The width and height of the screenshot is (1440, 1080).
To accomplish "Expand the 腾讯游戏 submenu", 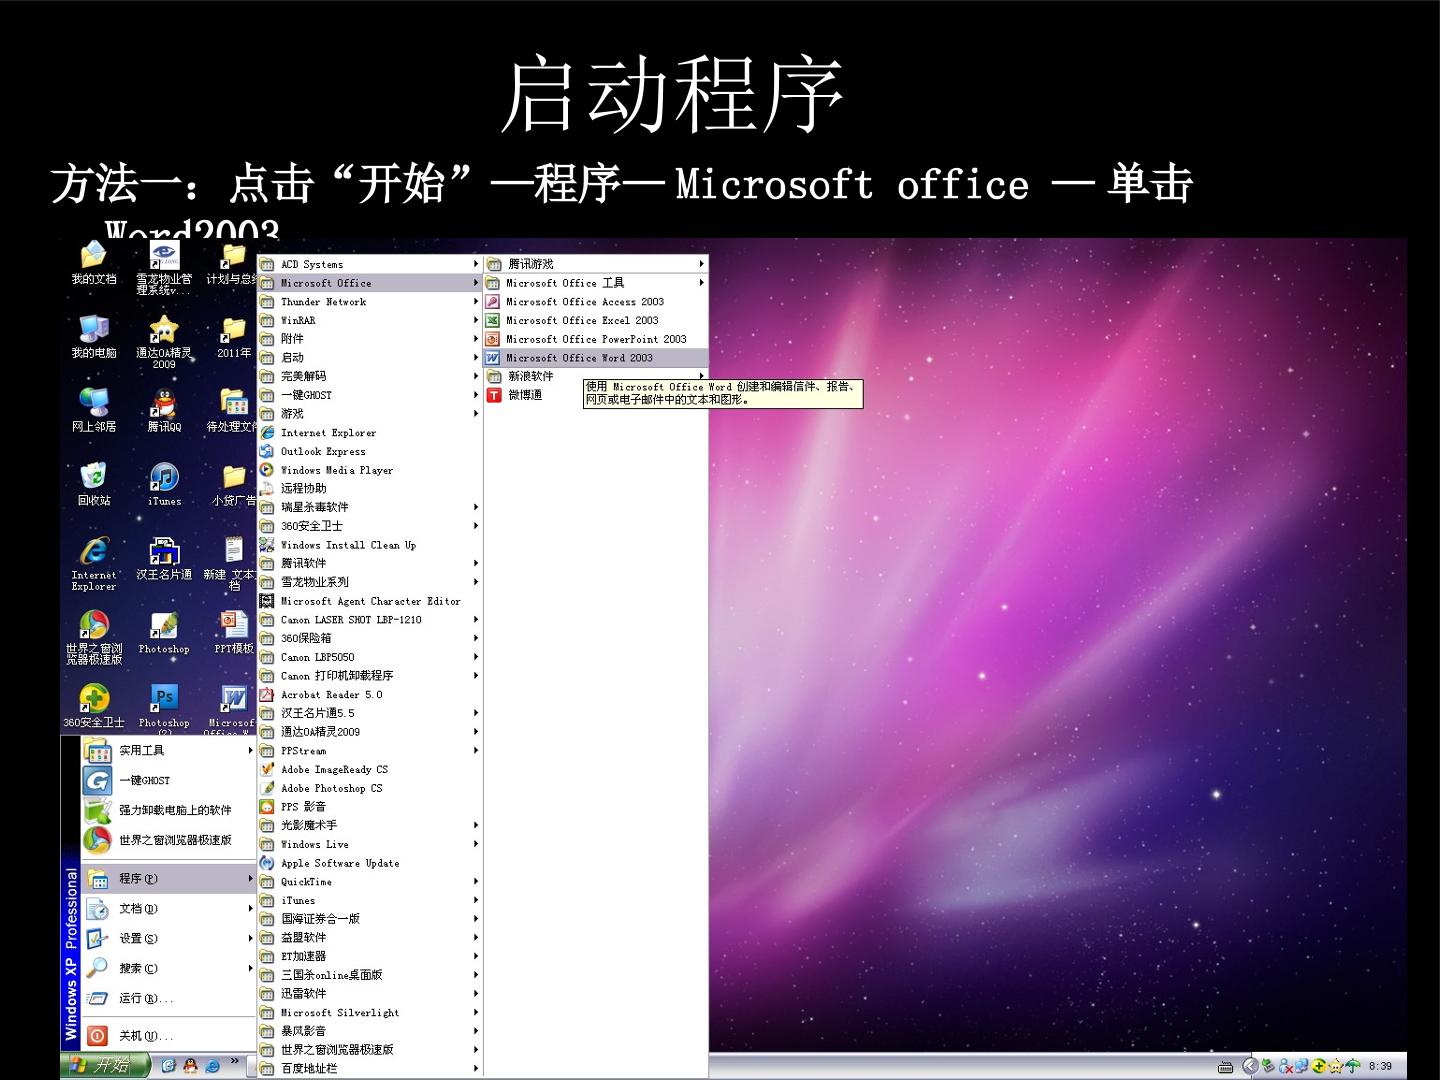I will (596, 264).
